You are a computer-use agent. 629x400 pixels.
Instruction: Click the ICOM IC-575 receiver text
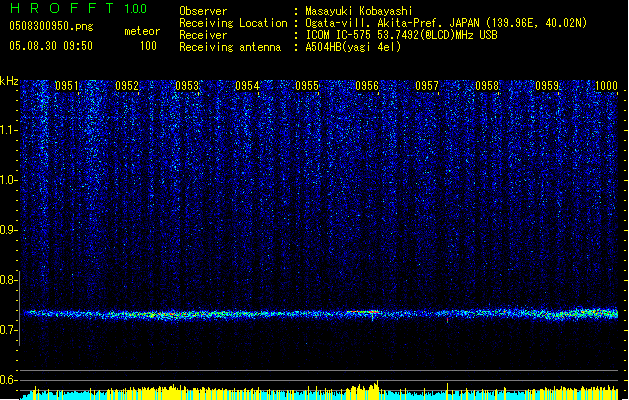pyautogui.click(x=402, y=35)
